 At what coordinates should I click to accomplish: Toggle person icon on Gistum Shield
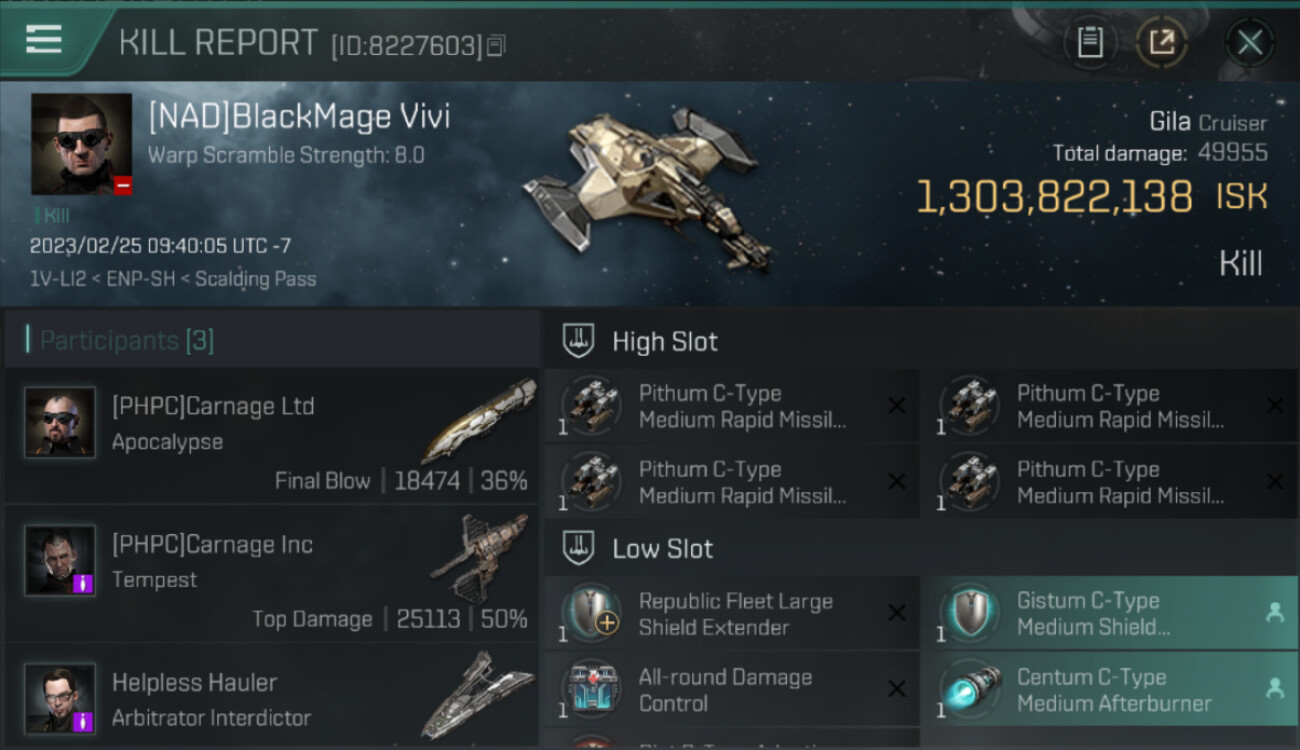click(1274, 613)
